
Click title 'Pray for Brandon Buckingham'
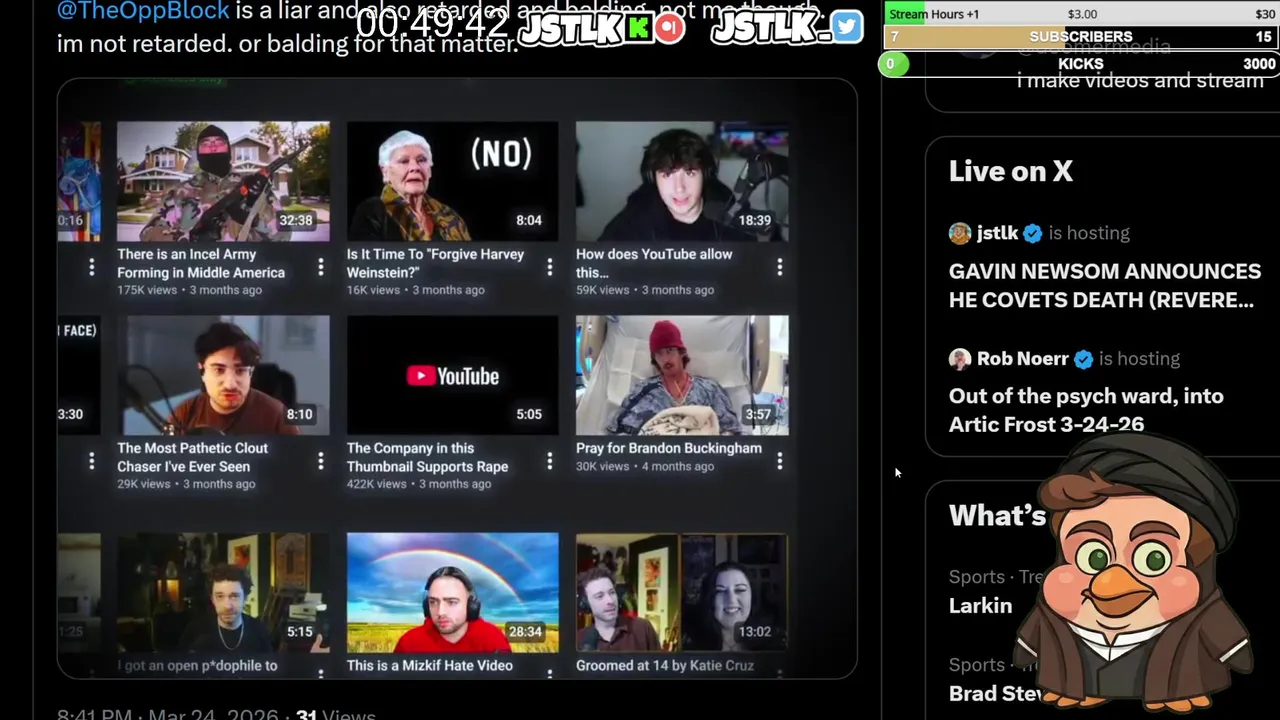tap(669, 448)
